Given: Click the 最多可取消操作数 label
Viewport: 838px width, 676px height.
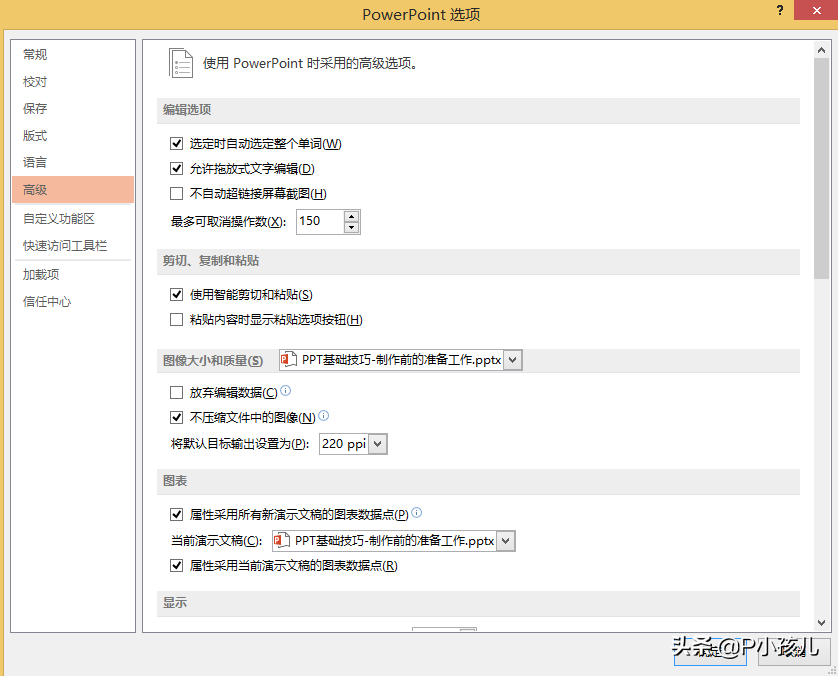Looking at the screenshot, I should [x=228, y=222].
